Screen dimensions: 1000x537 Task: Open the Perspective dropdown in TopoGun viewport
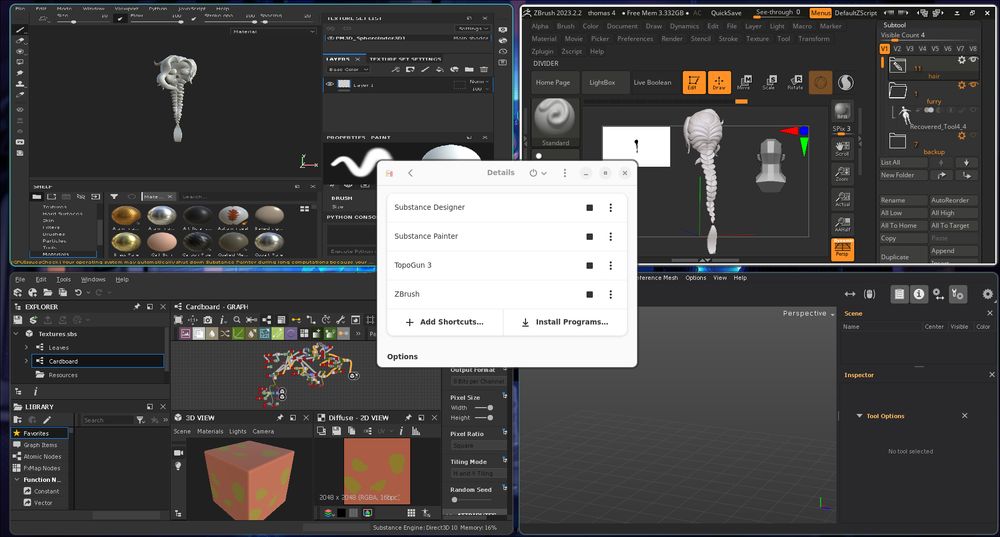click(809, 313)
